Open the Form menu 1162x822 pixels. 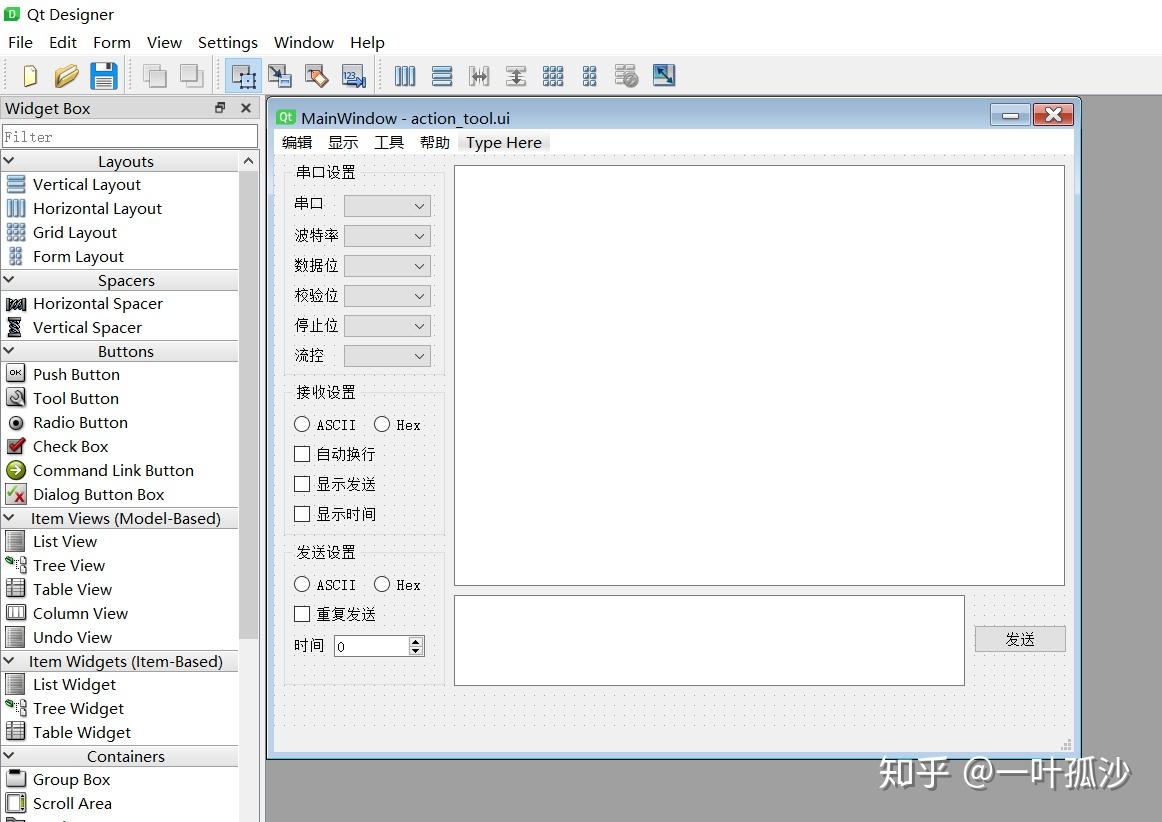[111, 42]
